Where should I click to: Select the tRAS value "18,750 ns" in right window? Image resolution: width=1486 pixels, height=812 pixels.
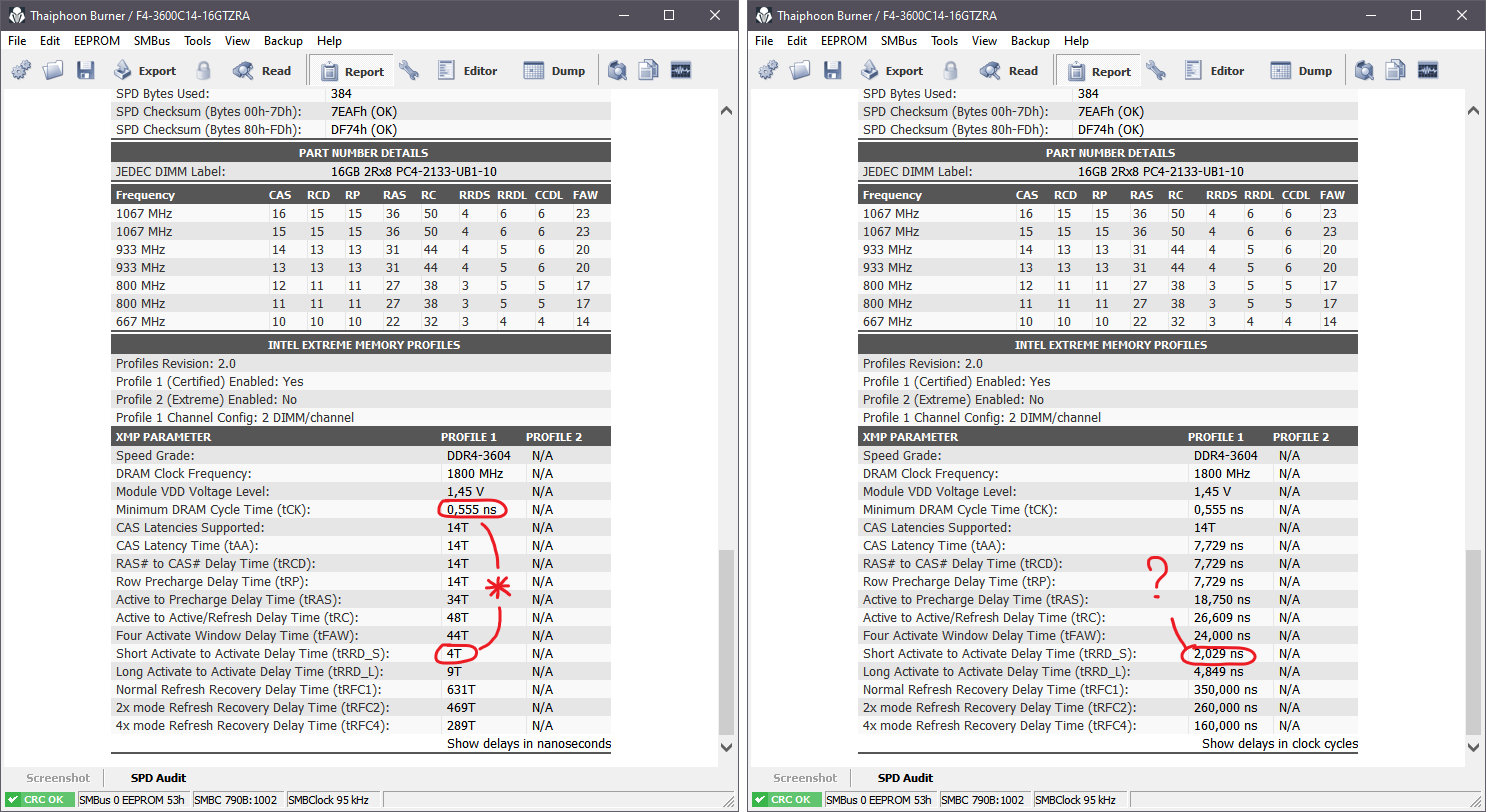click(x=1222, y=600)
